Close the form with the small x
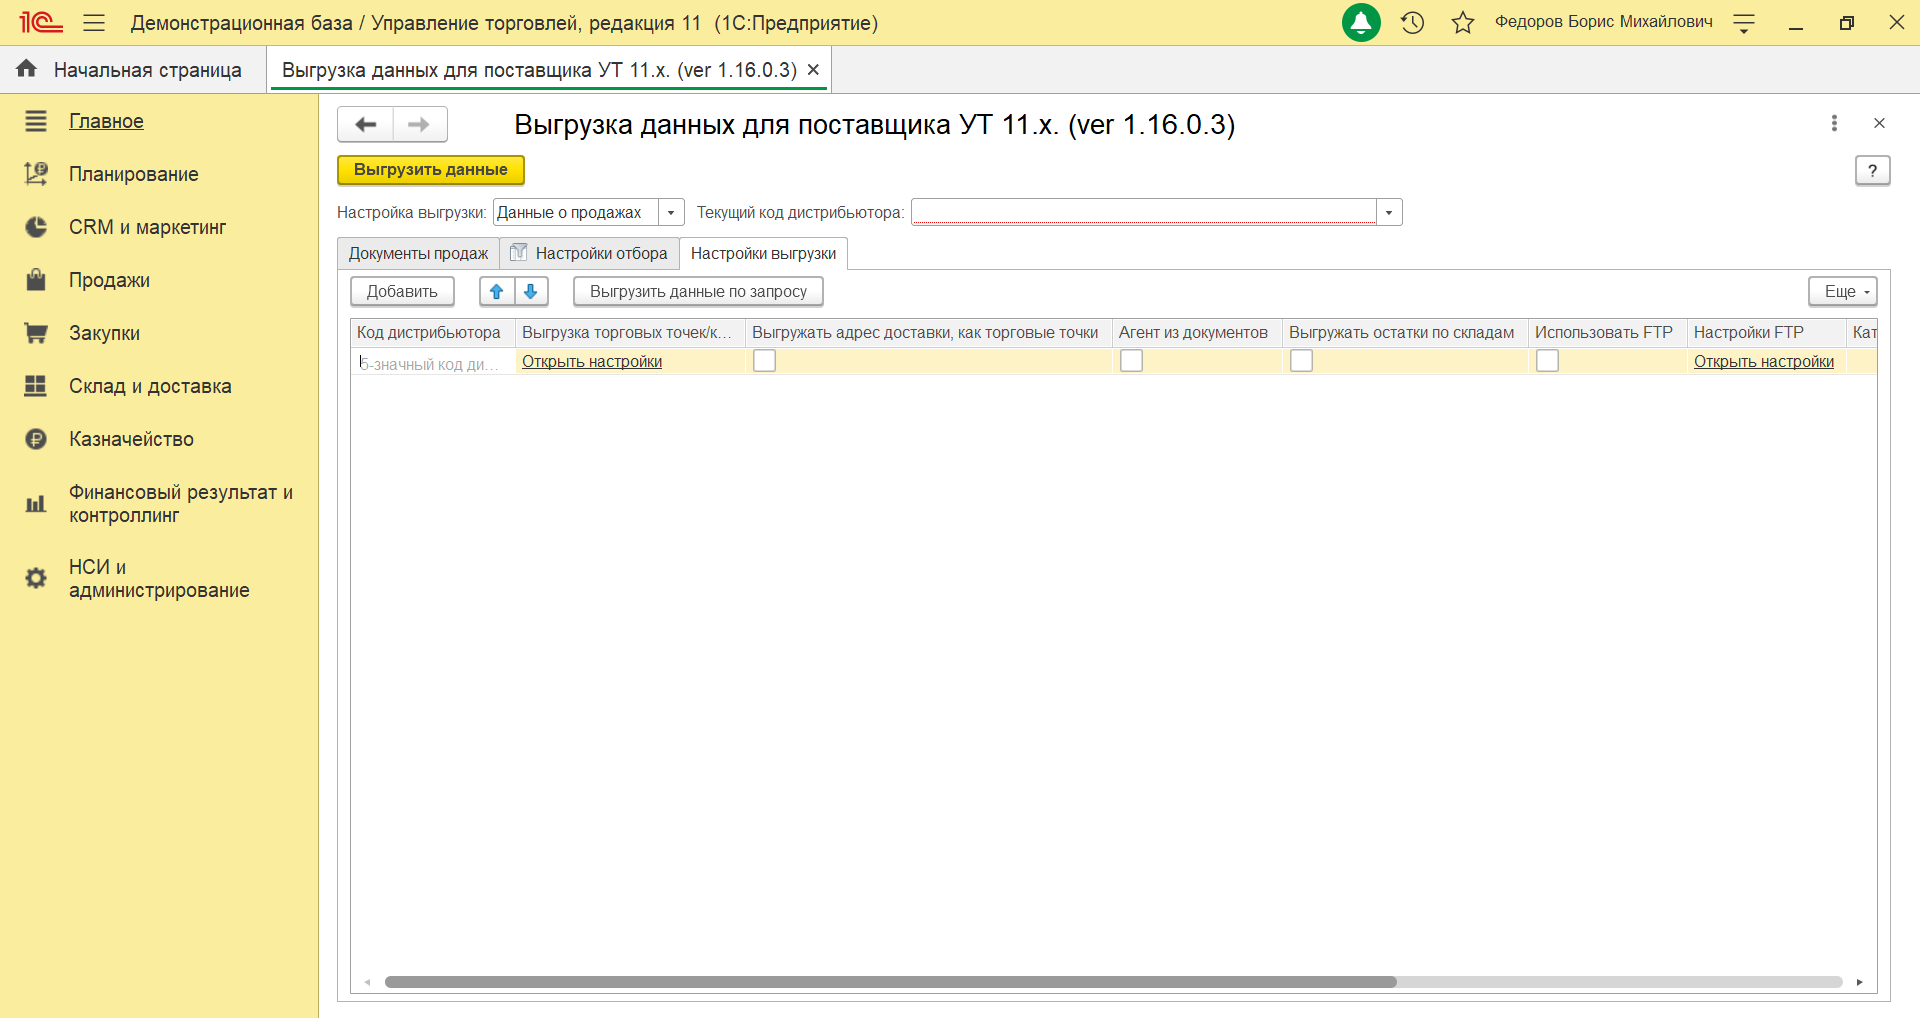 (1879, 123)
